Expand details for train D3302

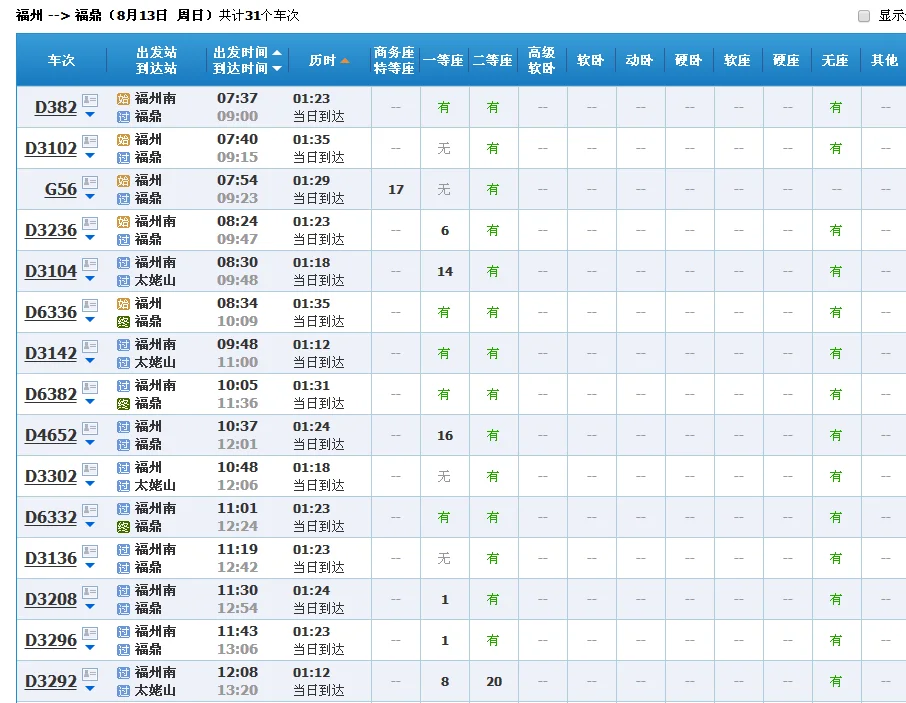coord(88,483)
